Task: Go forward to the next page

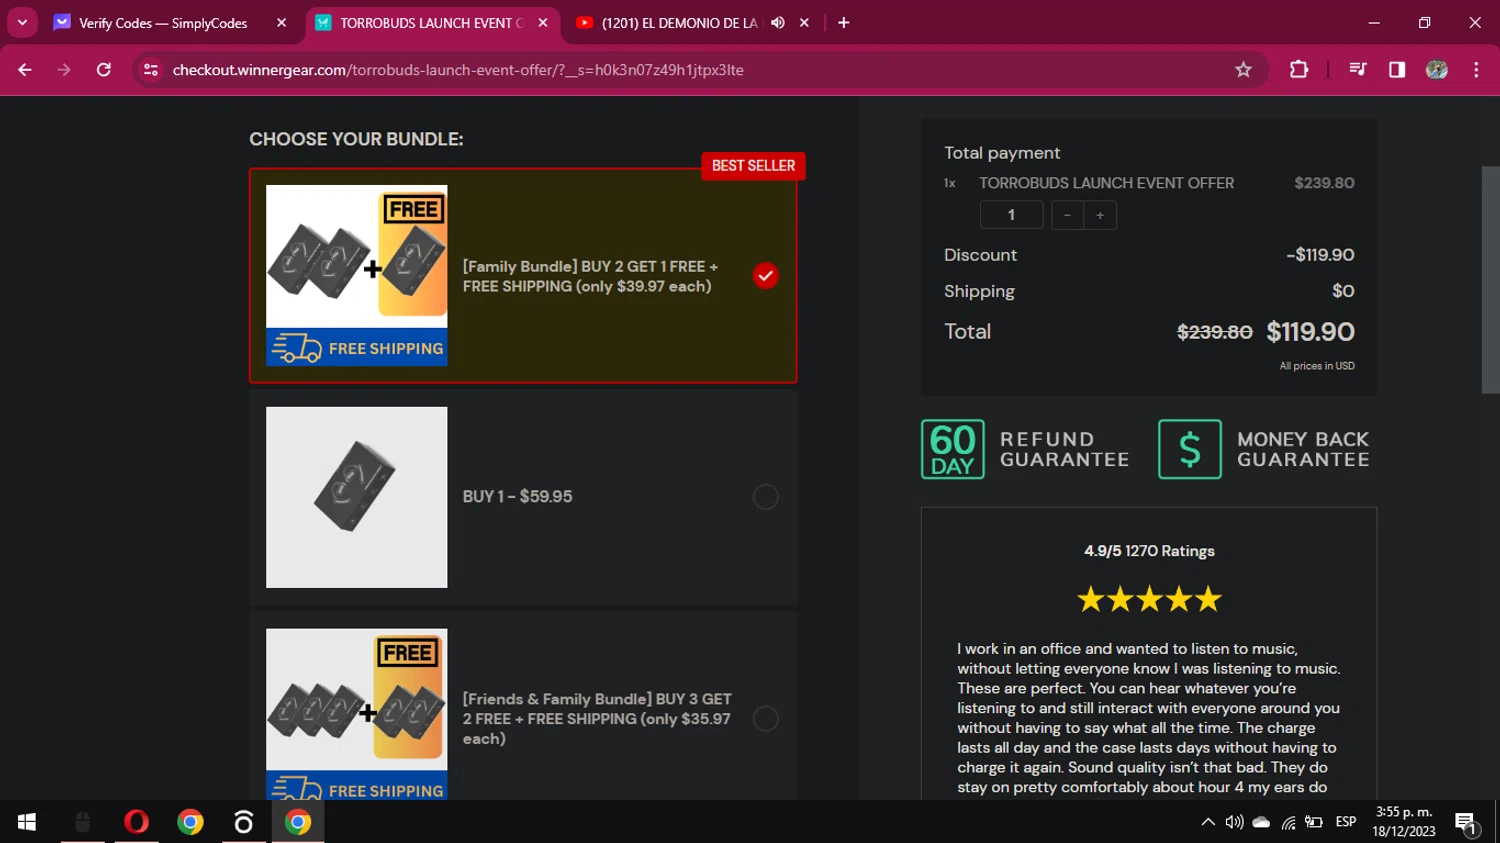Action: 64,70
